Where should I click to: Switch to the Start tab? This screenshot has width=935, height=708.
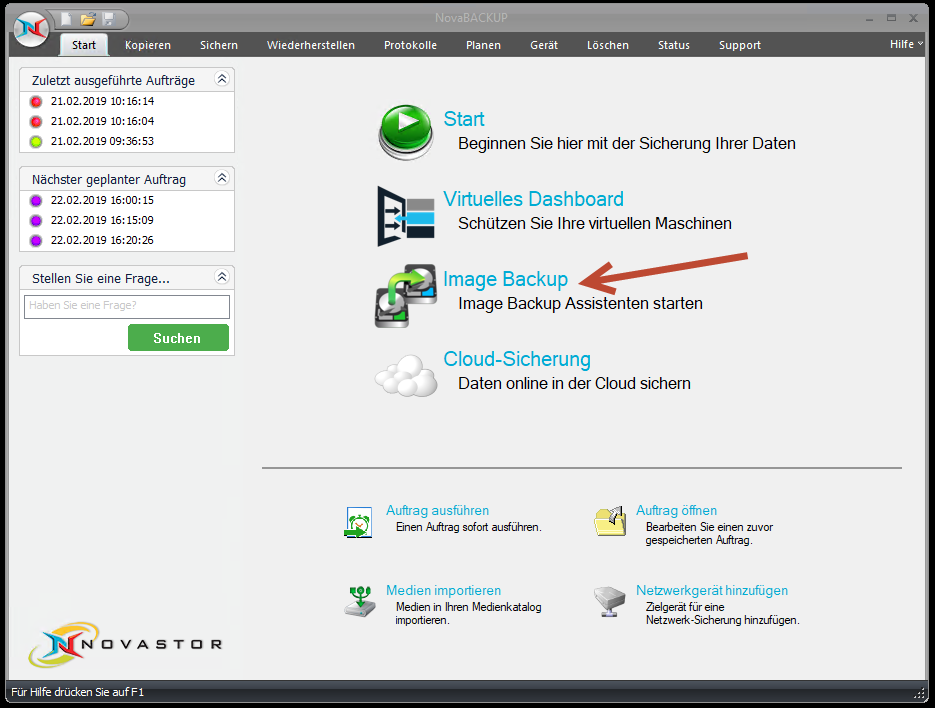click(x=84, y=45)
